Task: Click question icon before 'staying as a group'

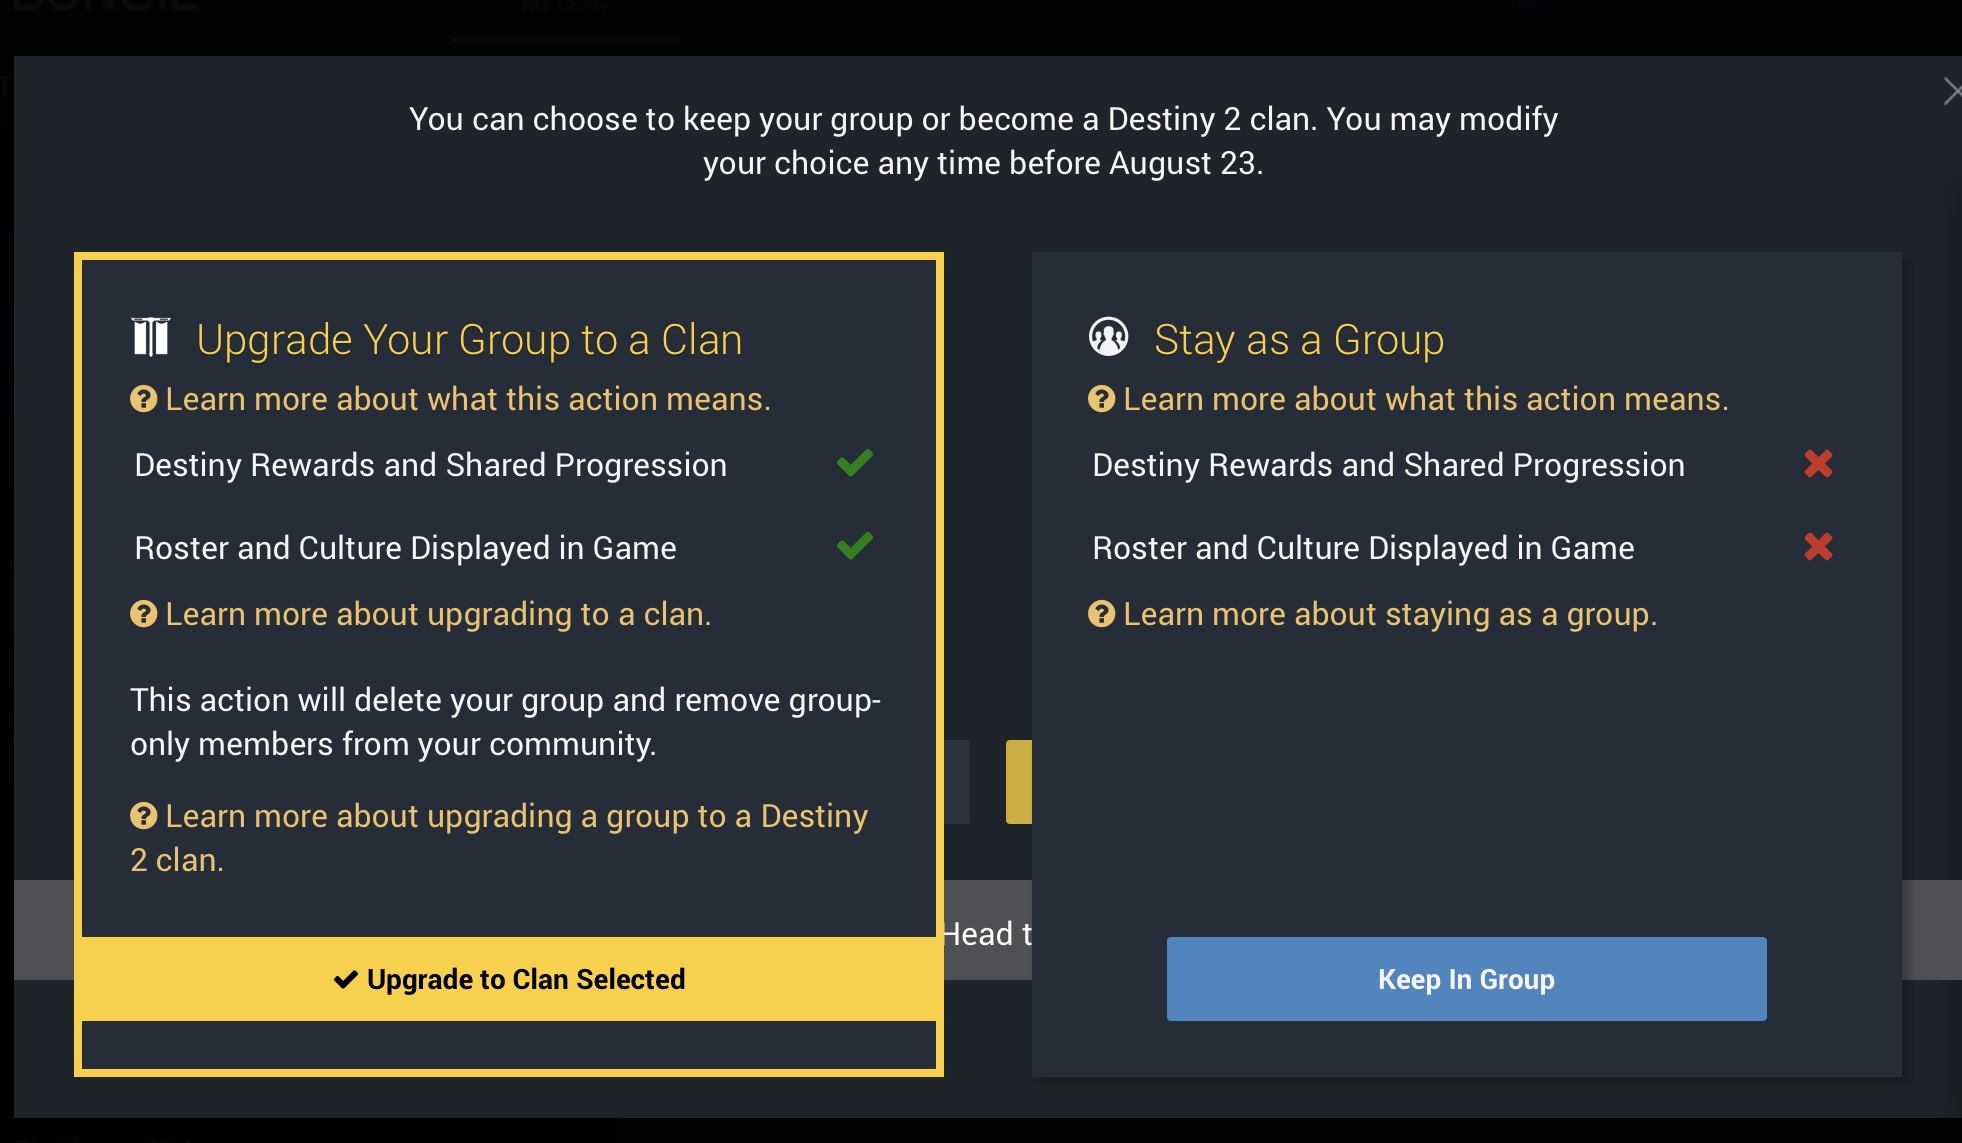Action: 1101,614
